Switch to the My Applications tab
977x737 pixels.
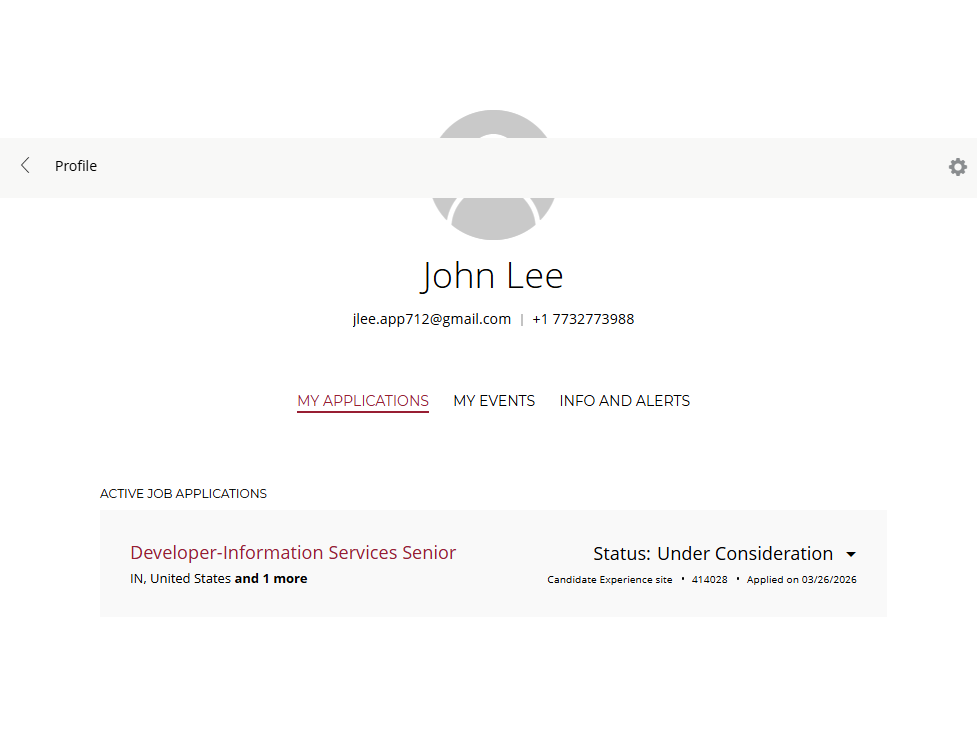coord(363,401)
